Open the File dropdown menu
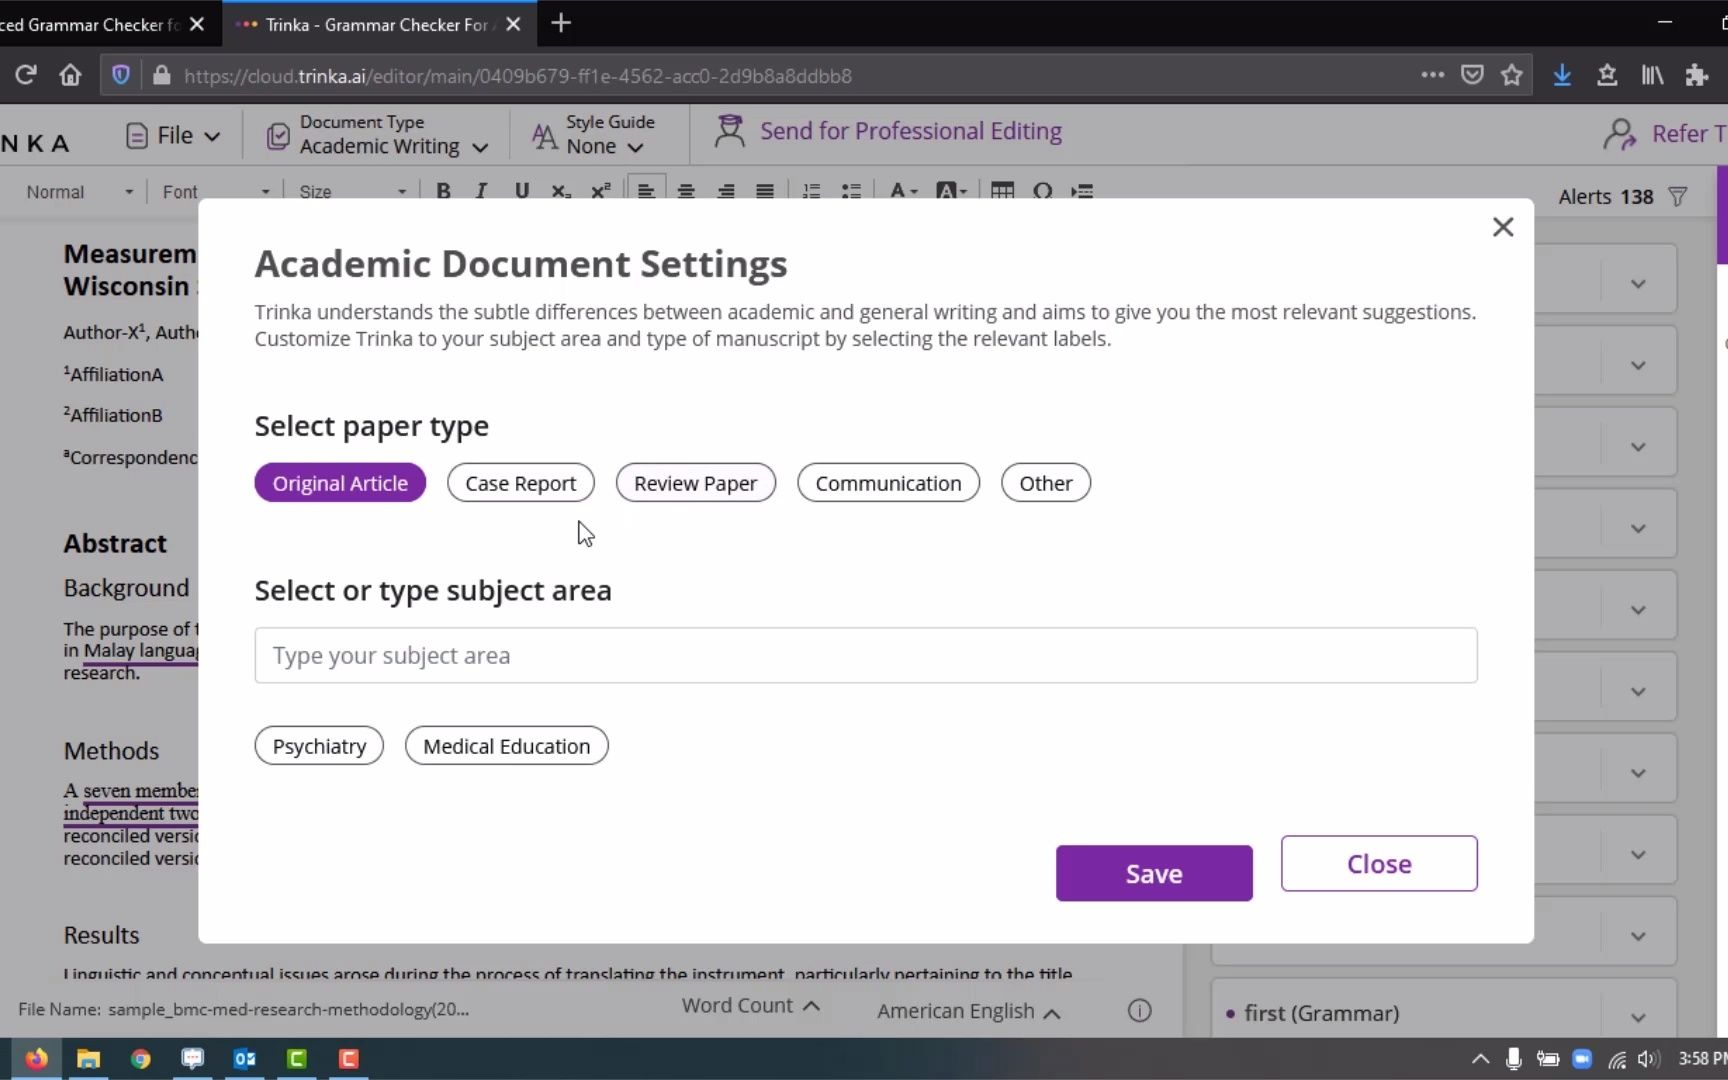 coord(173,135)
